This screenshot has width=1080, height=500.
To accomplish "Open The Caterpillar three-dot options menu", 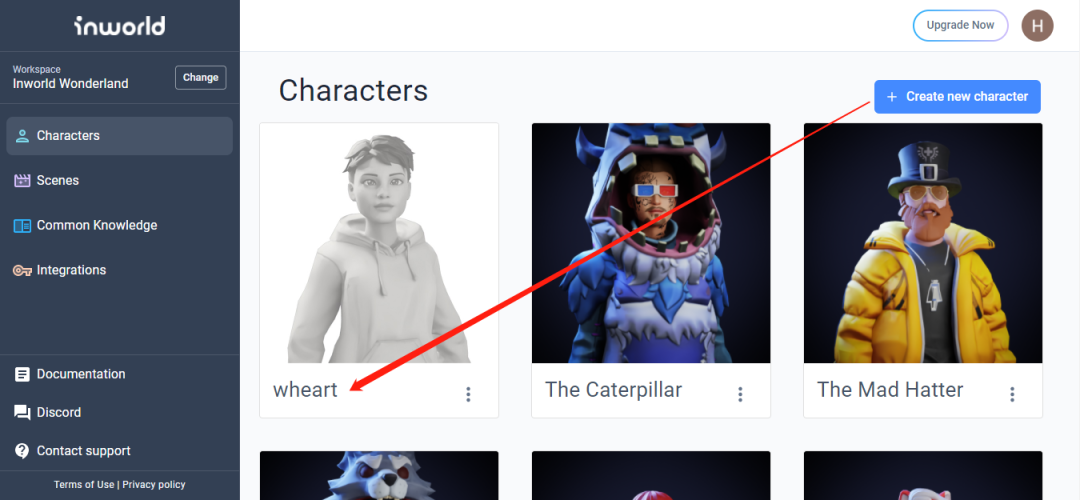I will (x=740, y=394).
